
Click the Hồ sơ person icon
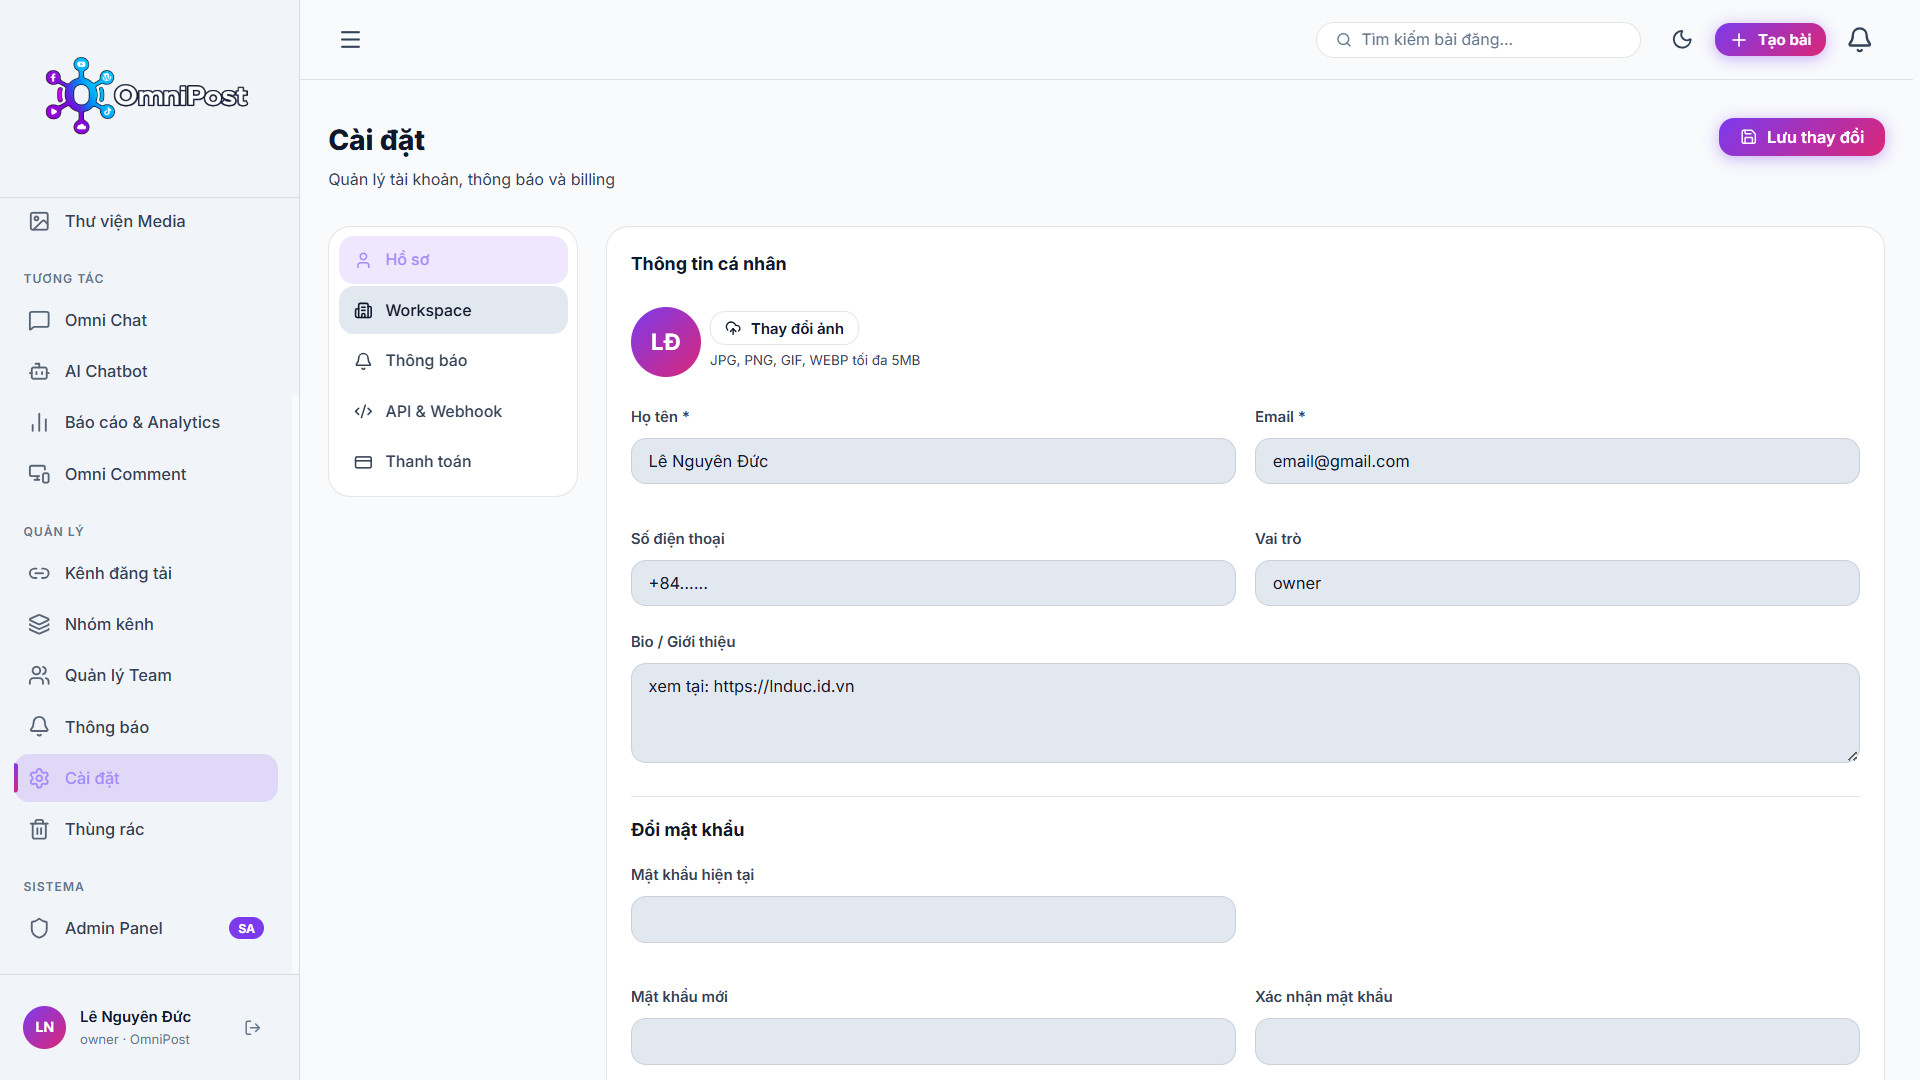click(364, 260)
